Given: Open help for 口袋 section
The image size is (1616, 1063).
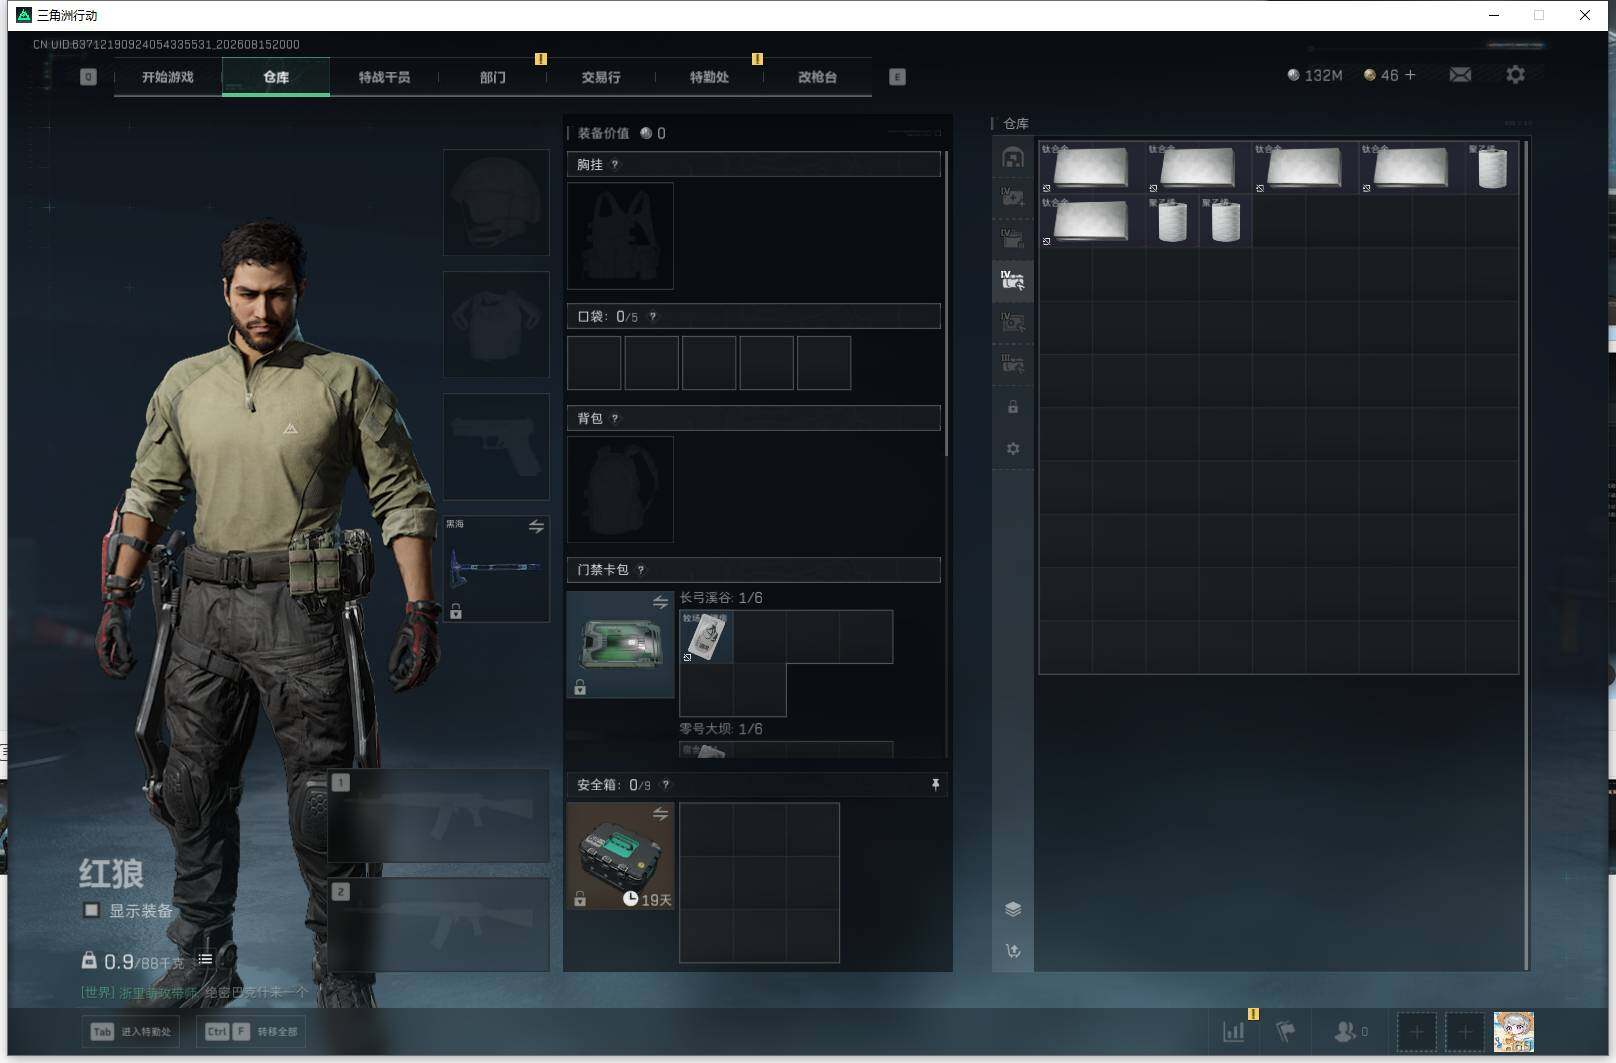Looking at the screenshot, I should [x=653, y=317].
